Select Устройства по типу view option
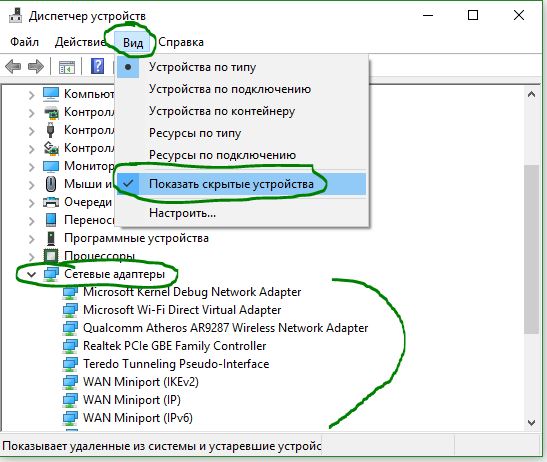The image size is (547, 462). (x=241, y=67)
